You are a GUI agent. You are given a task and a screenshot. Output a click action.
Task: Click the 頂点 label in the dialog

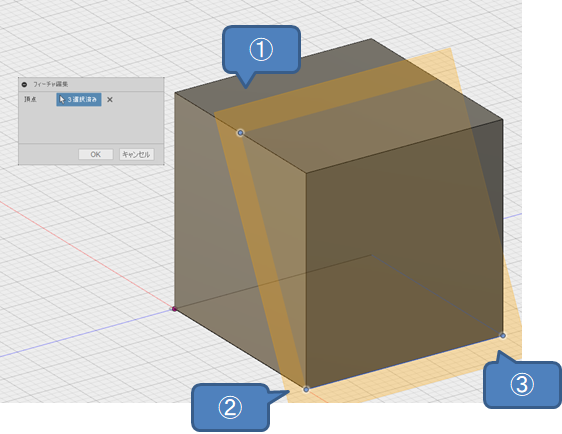point(30,99)
